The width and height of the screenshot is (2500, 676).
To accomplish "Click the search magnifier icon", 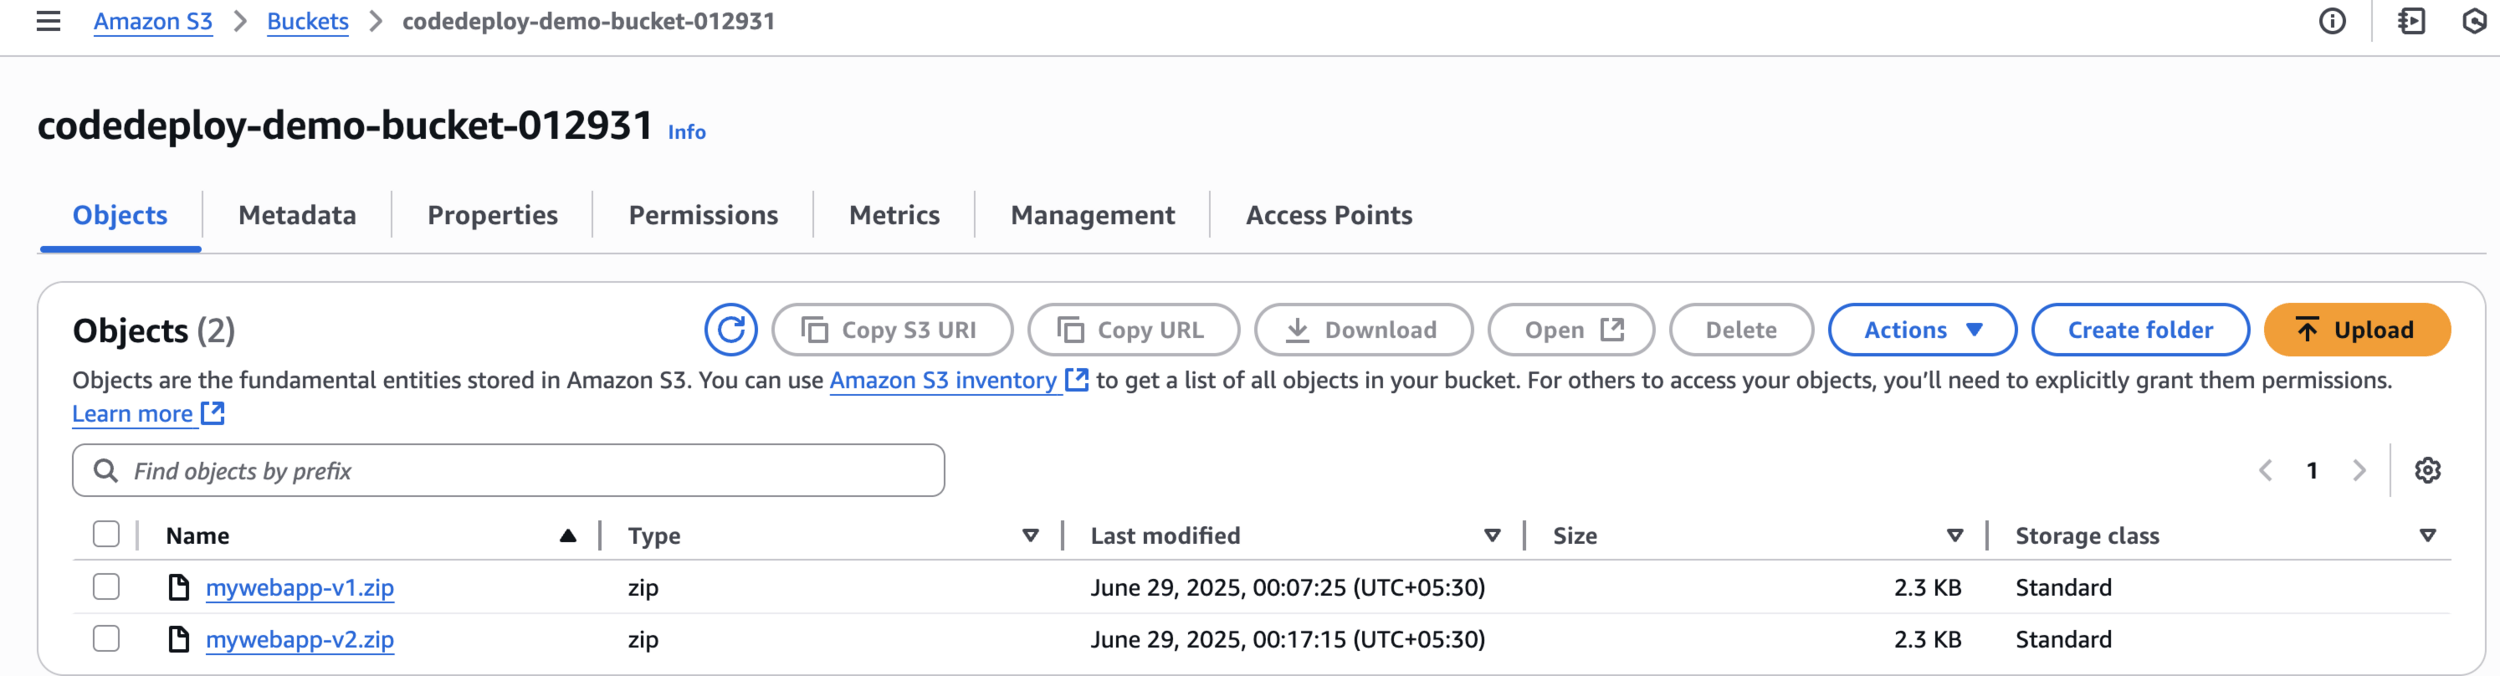I will [105, 470].
